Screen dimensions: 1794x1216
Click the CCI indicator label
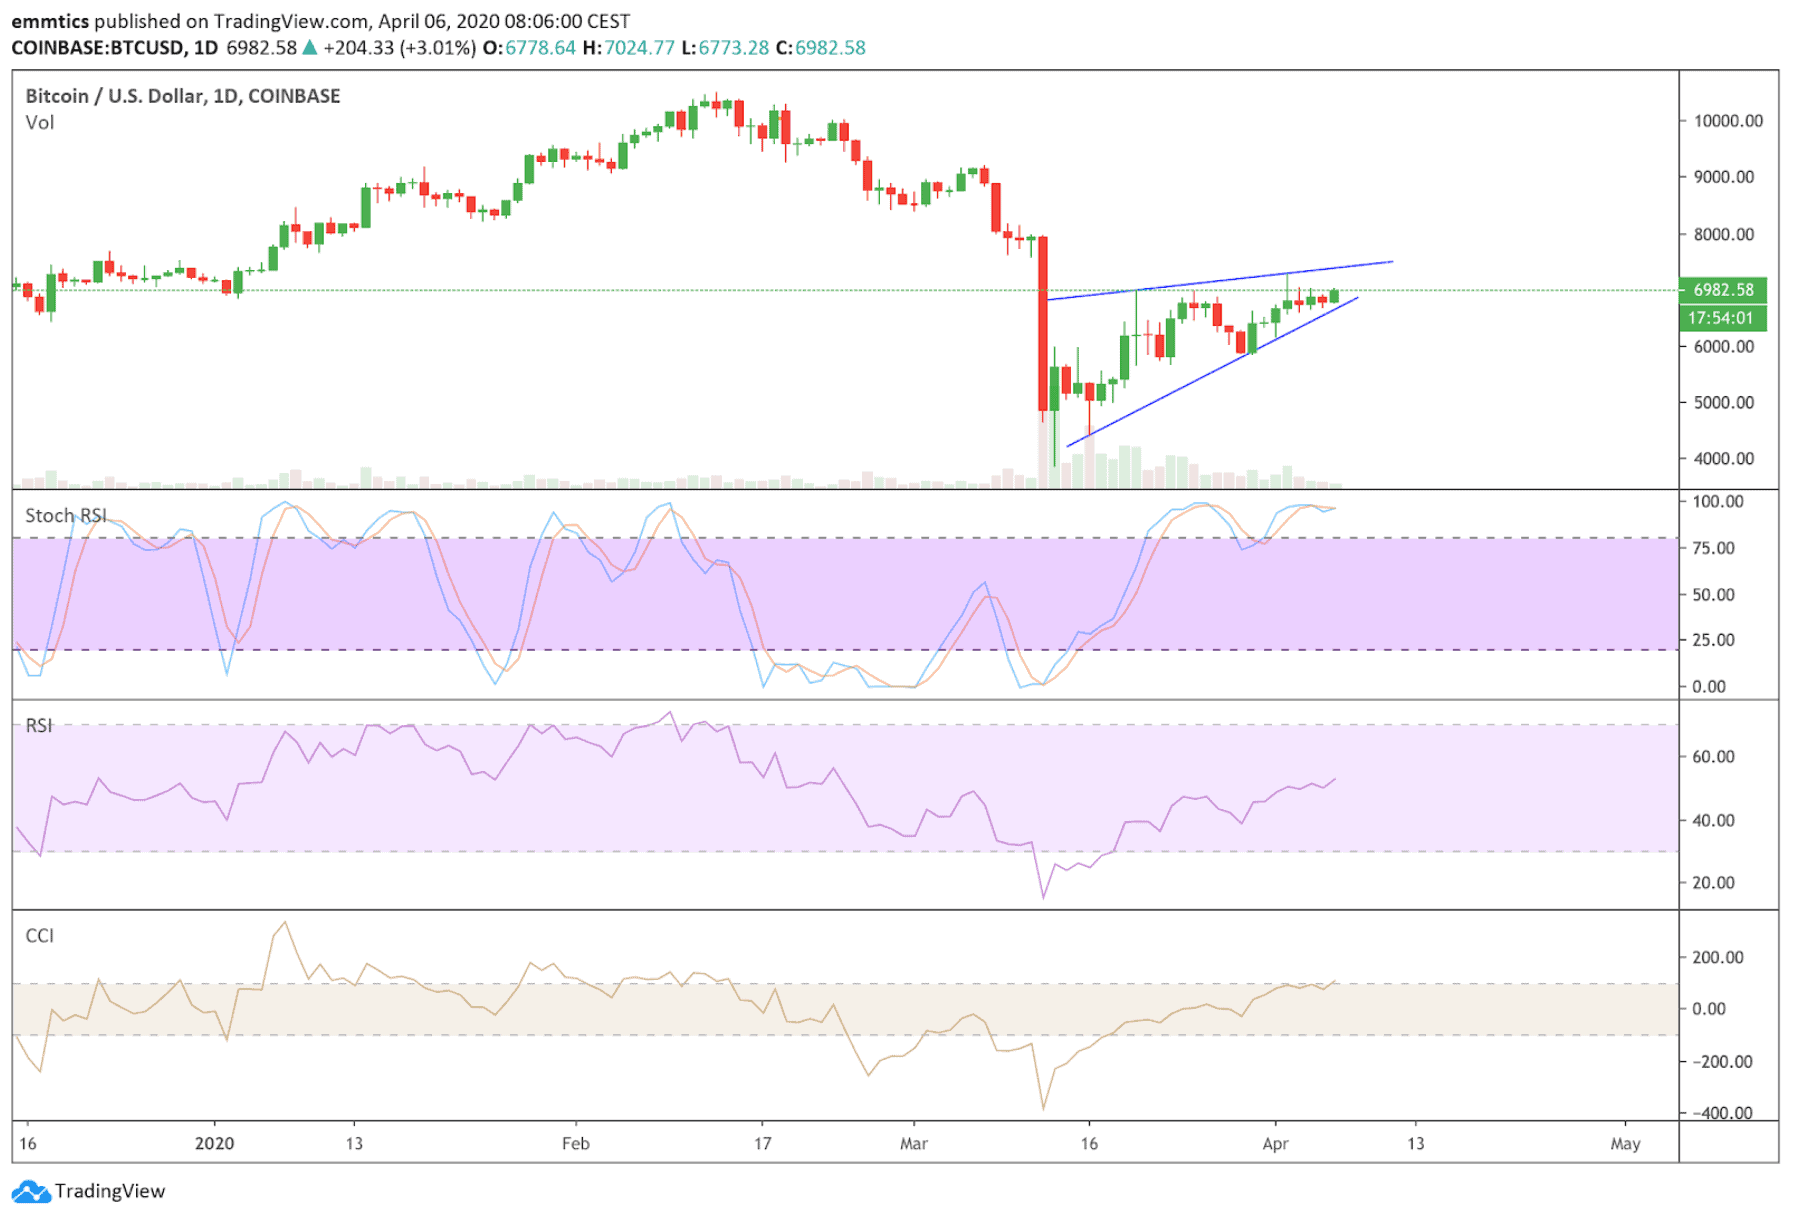pyautogui.click(x=39, y=935)
